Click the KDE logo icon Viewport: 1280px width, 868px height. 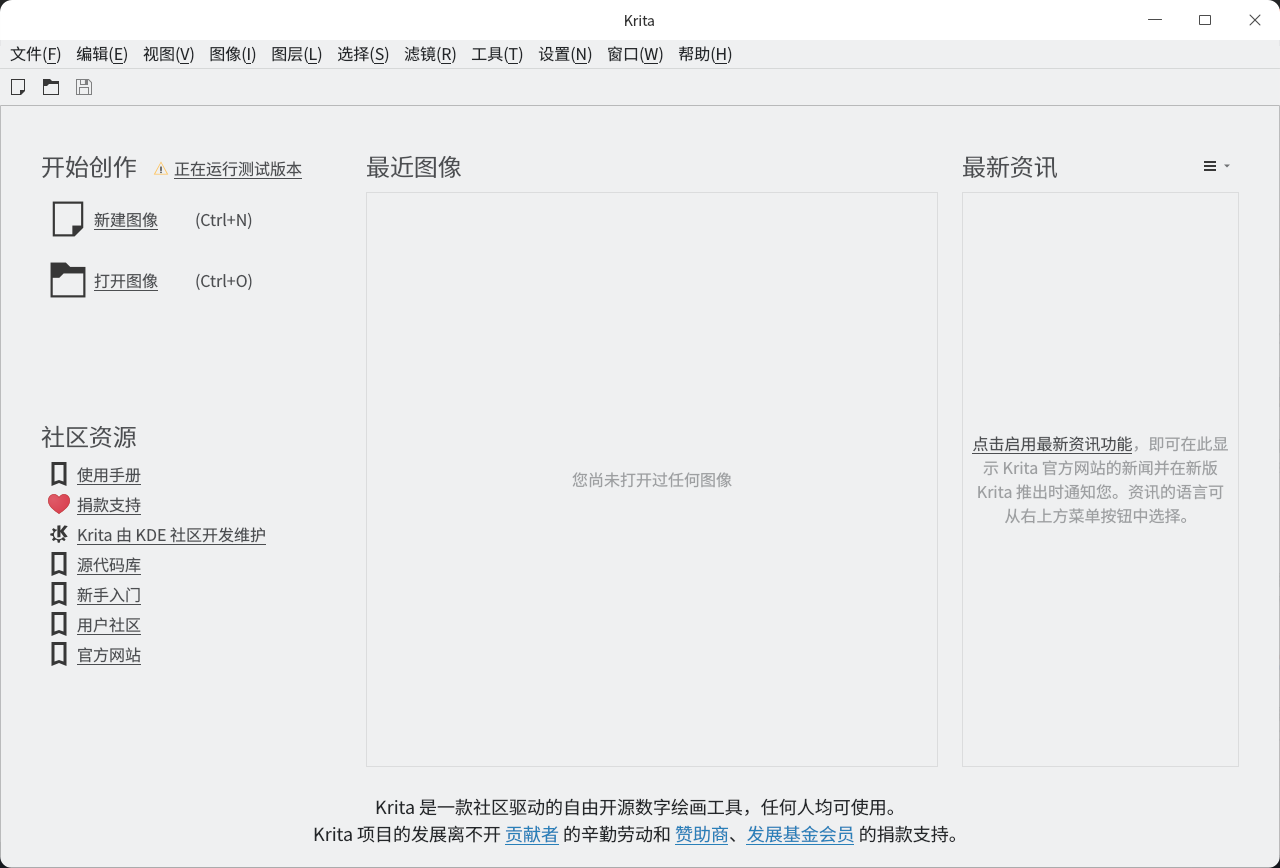[x=59, y=534]
